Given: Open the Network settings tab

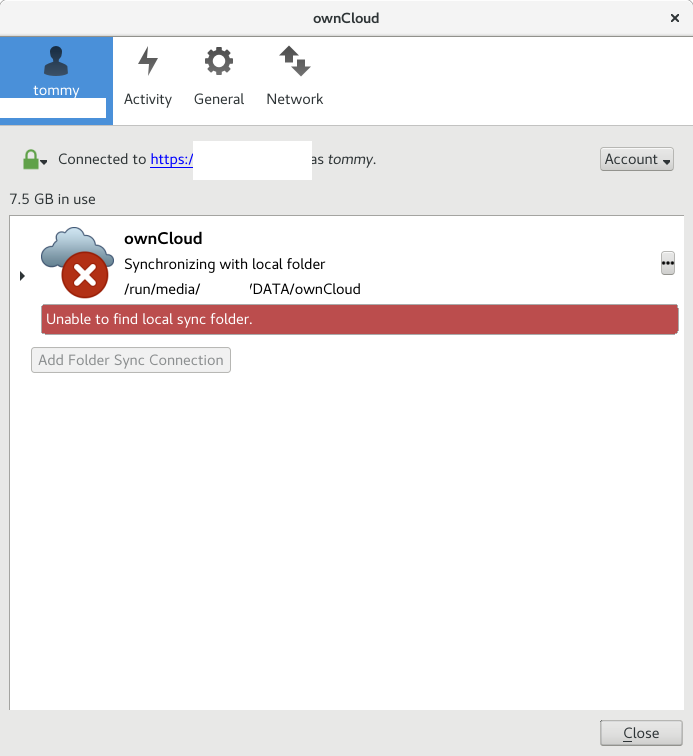Looking at the screenshot, I should point(295,77).
